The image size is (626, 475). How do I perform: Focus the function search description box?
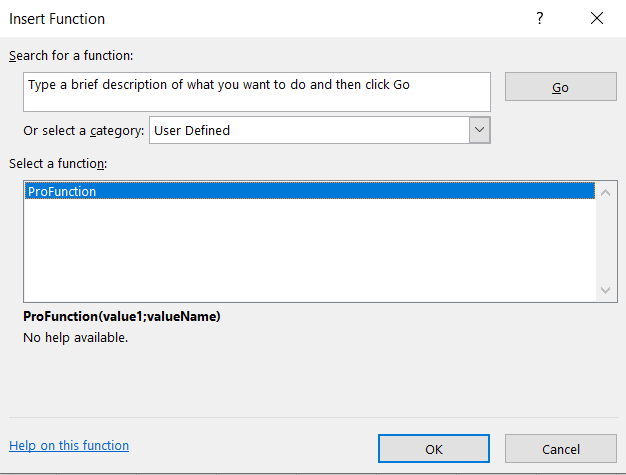[x=257, y=92]
